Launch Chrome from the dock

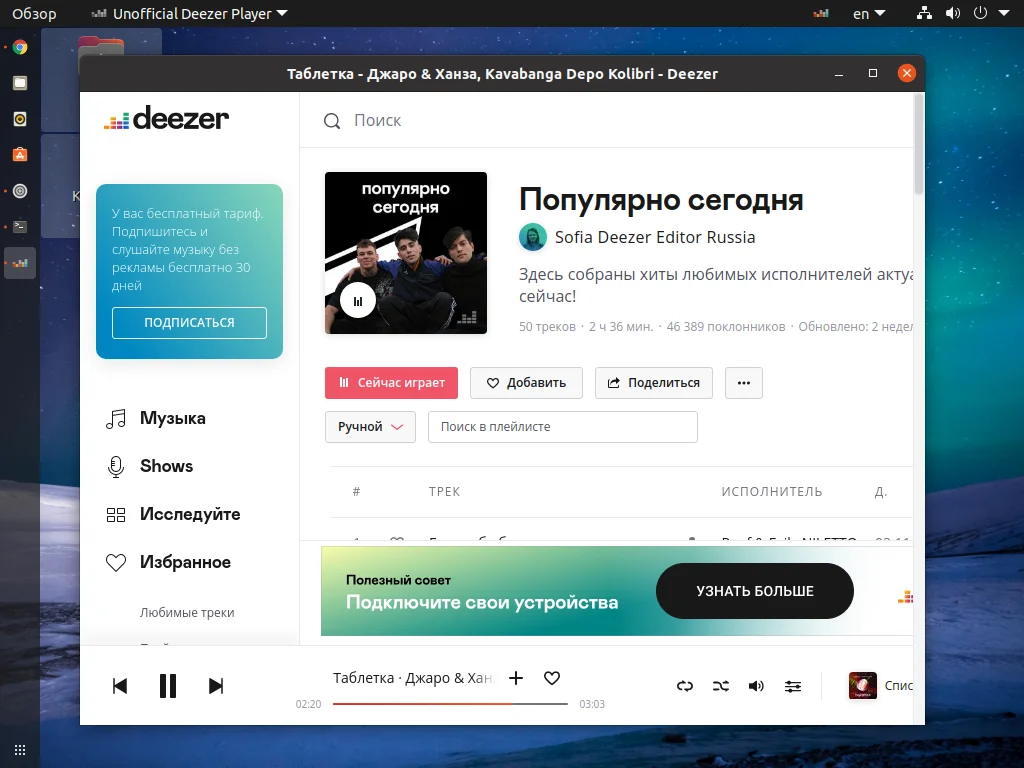(x=20, y=47)
